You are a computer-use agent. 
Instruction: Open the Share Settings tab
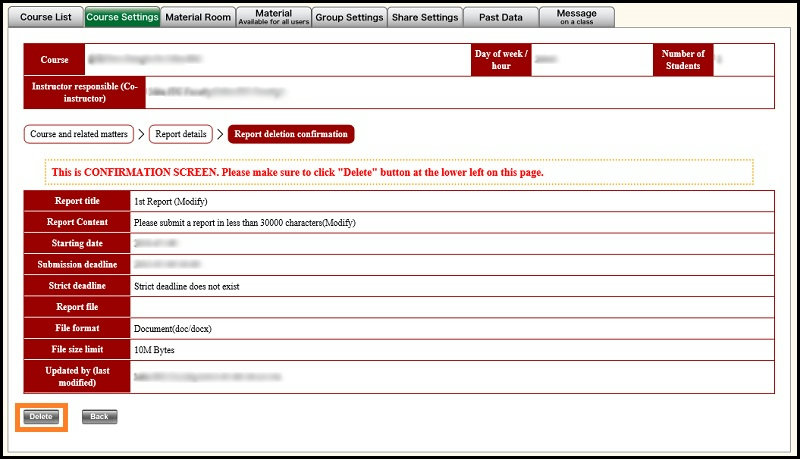(x=426, y=16)
